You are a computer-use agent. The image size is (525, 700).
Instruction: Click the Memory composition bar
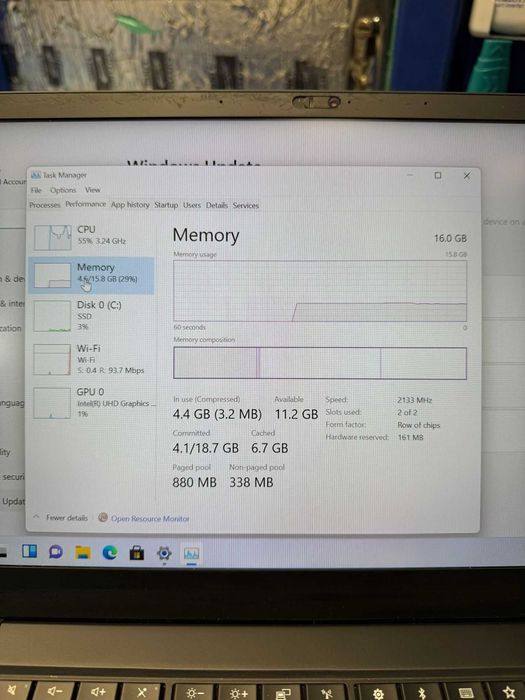[x=320, y=363]
